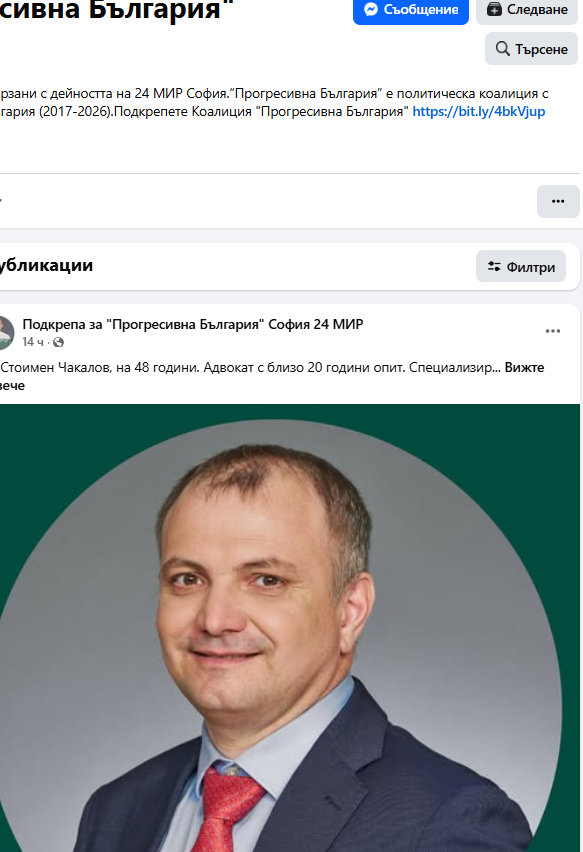This screenshot has width=583, height=852.
Task: Click the sliders icon in Филтри
Action: [494, 267]
